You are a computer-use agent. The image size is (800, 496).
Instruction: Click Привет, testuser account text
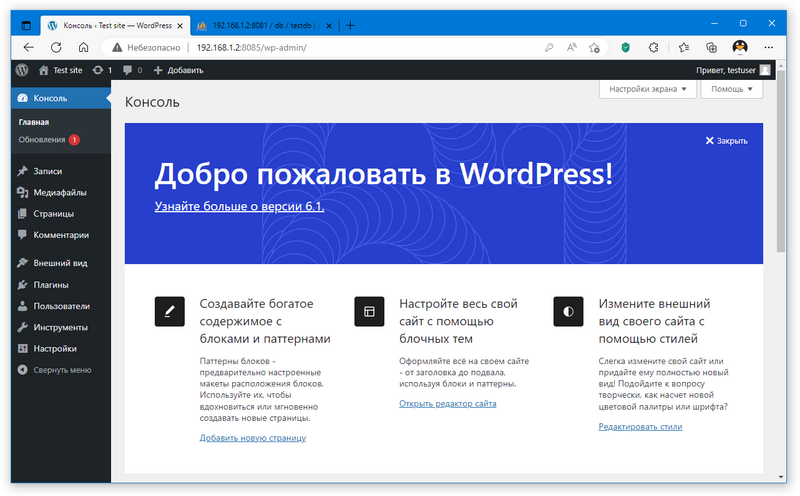pos(726,70)
